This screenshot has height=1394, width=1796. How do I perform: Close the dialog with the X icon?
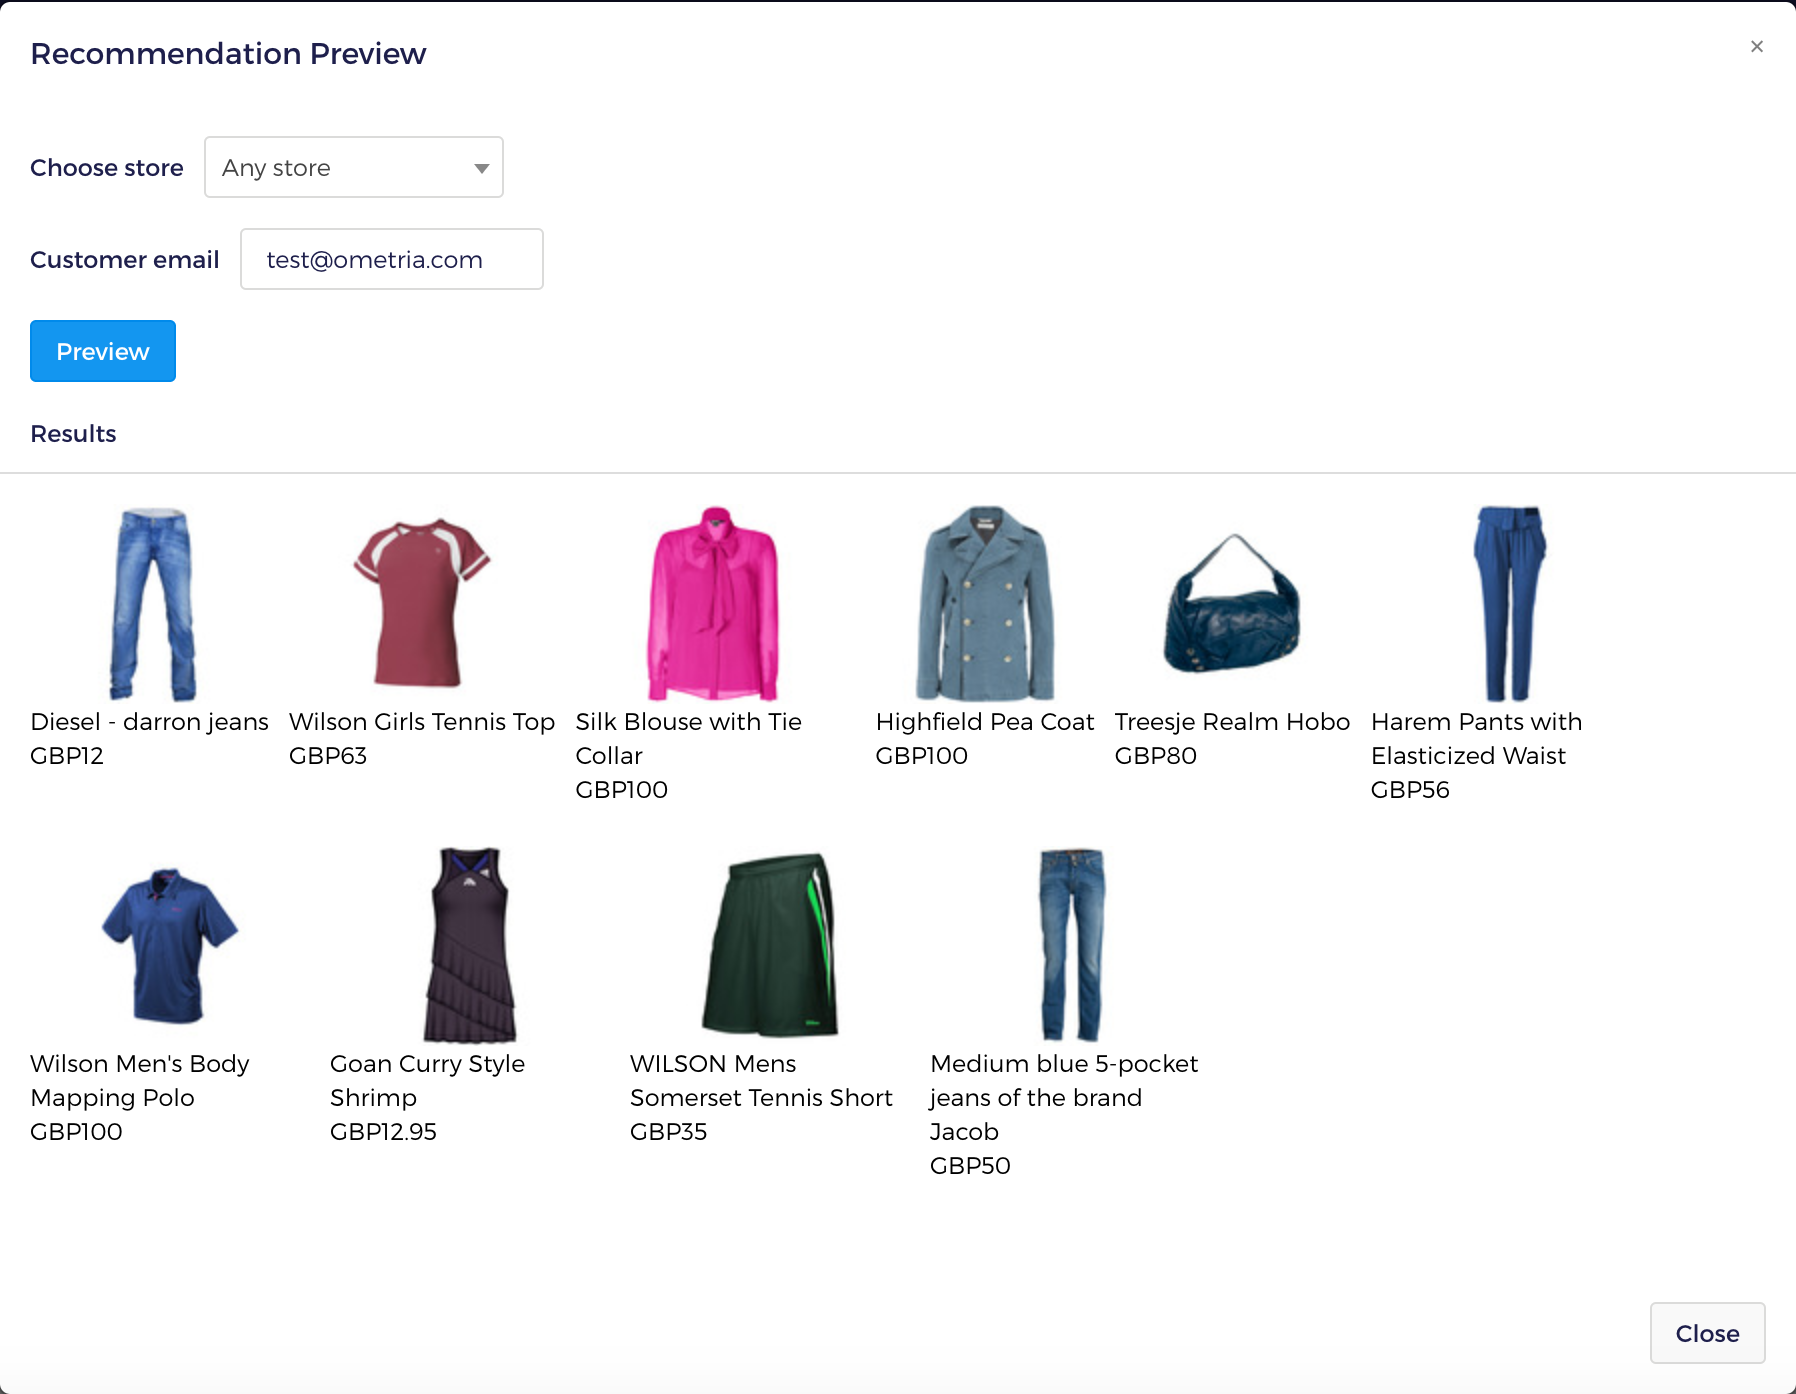(1756, 47)
